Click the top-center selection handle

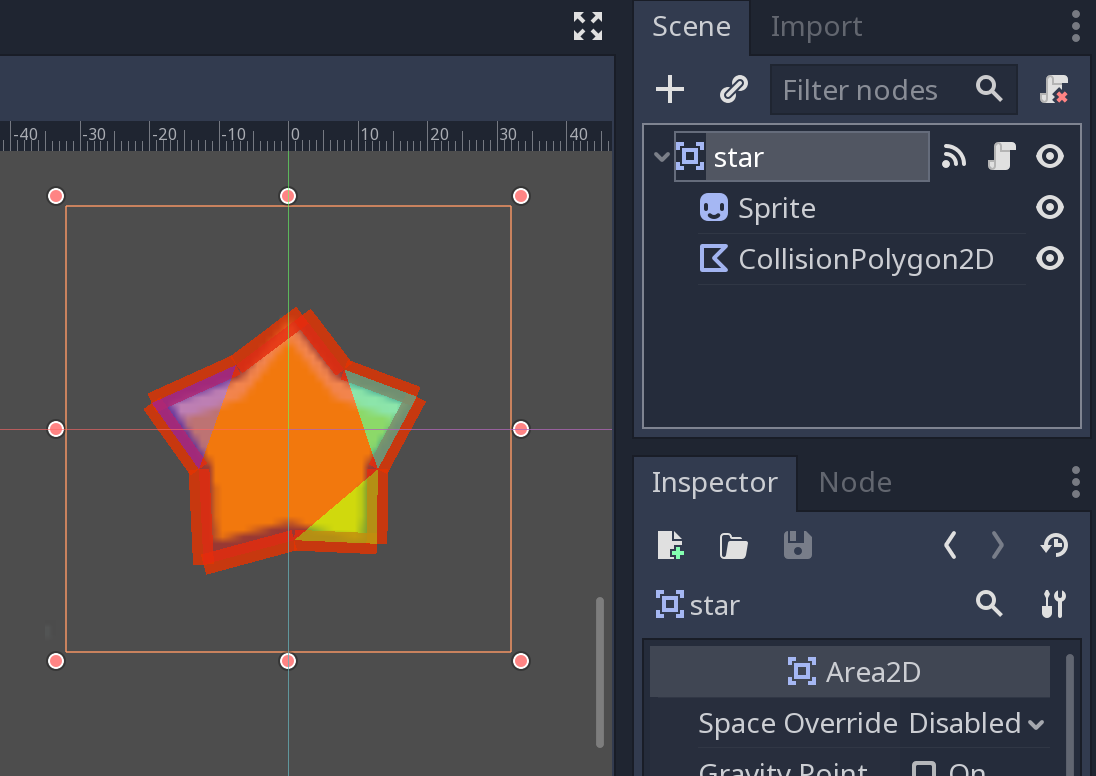(288, 196)
